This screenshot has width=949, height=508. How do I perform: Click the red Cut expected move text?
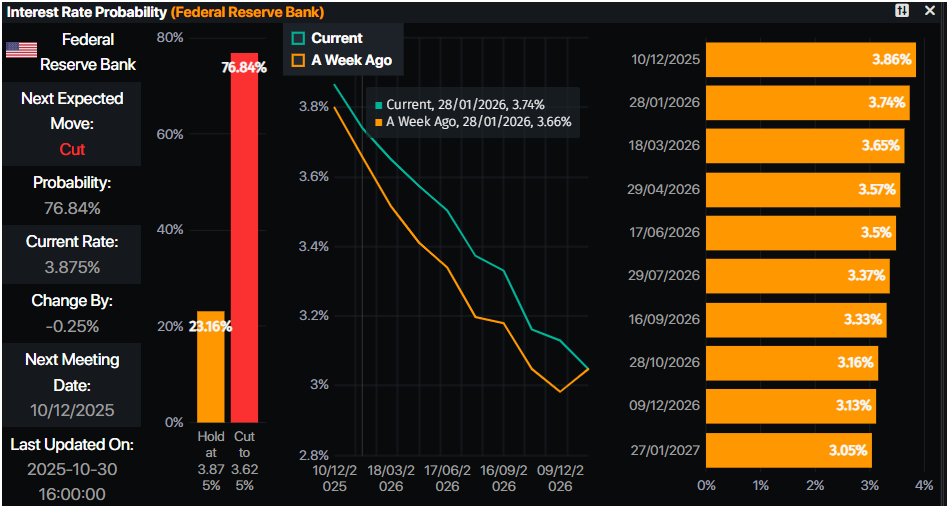click(x=73, y=149)
